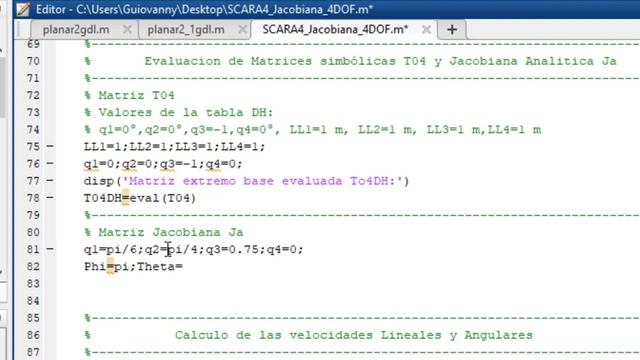The height and width of the screenshot is (360, 640).
Task: Click the file path in Editor title bar
Action: (224, 9)
